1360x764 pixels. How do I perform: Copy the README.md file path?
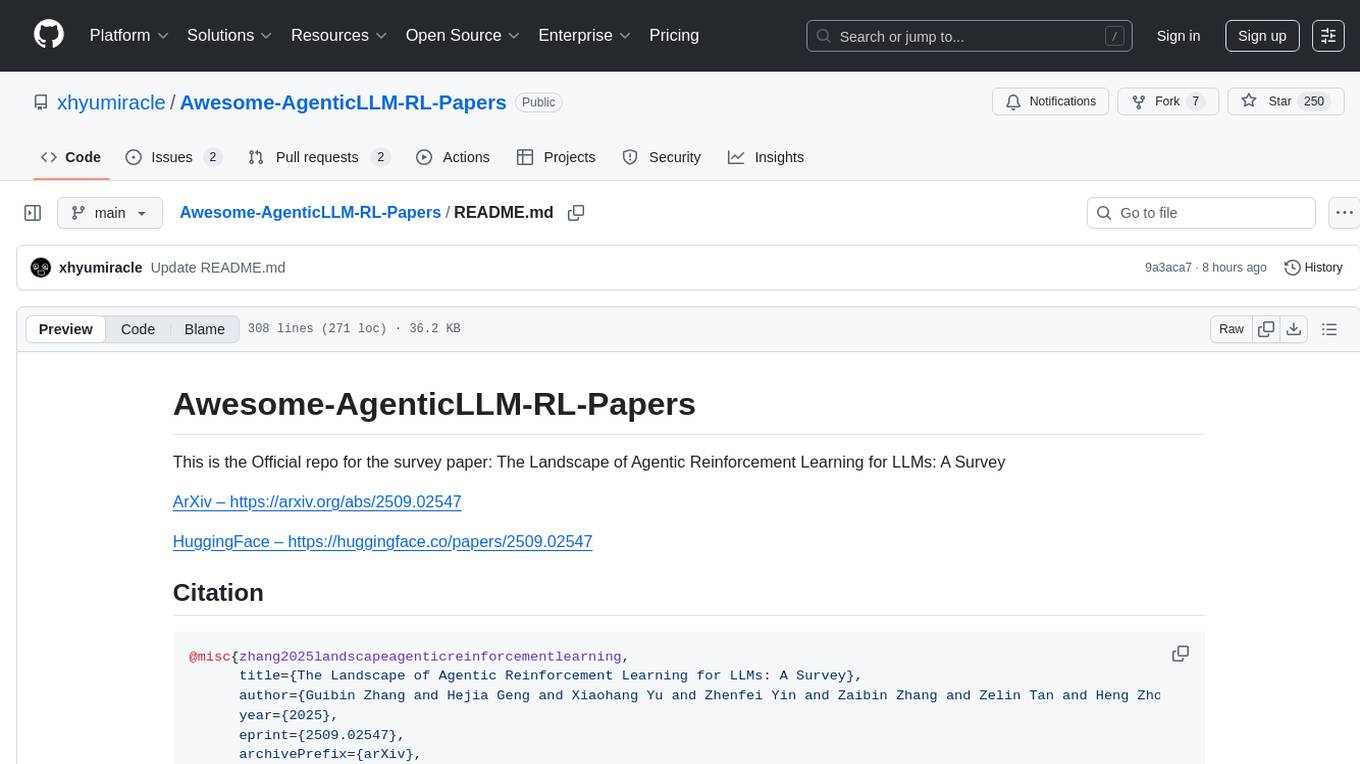pos(576,213)
